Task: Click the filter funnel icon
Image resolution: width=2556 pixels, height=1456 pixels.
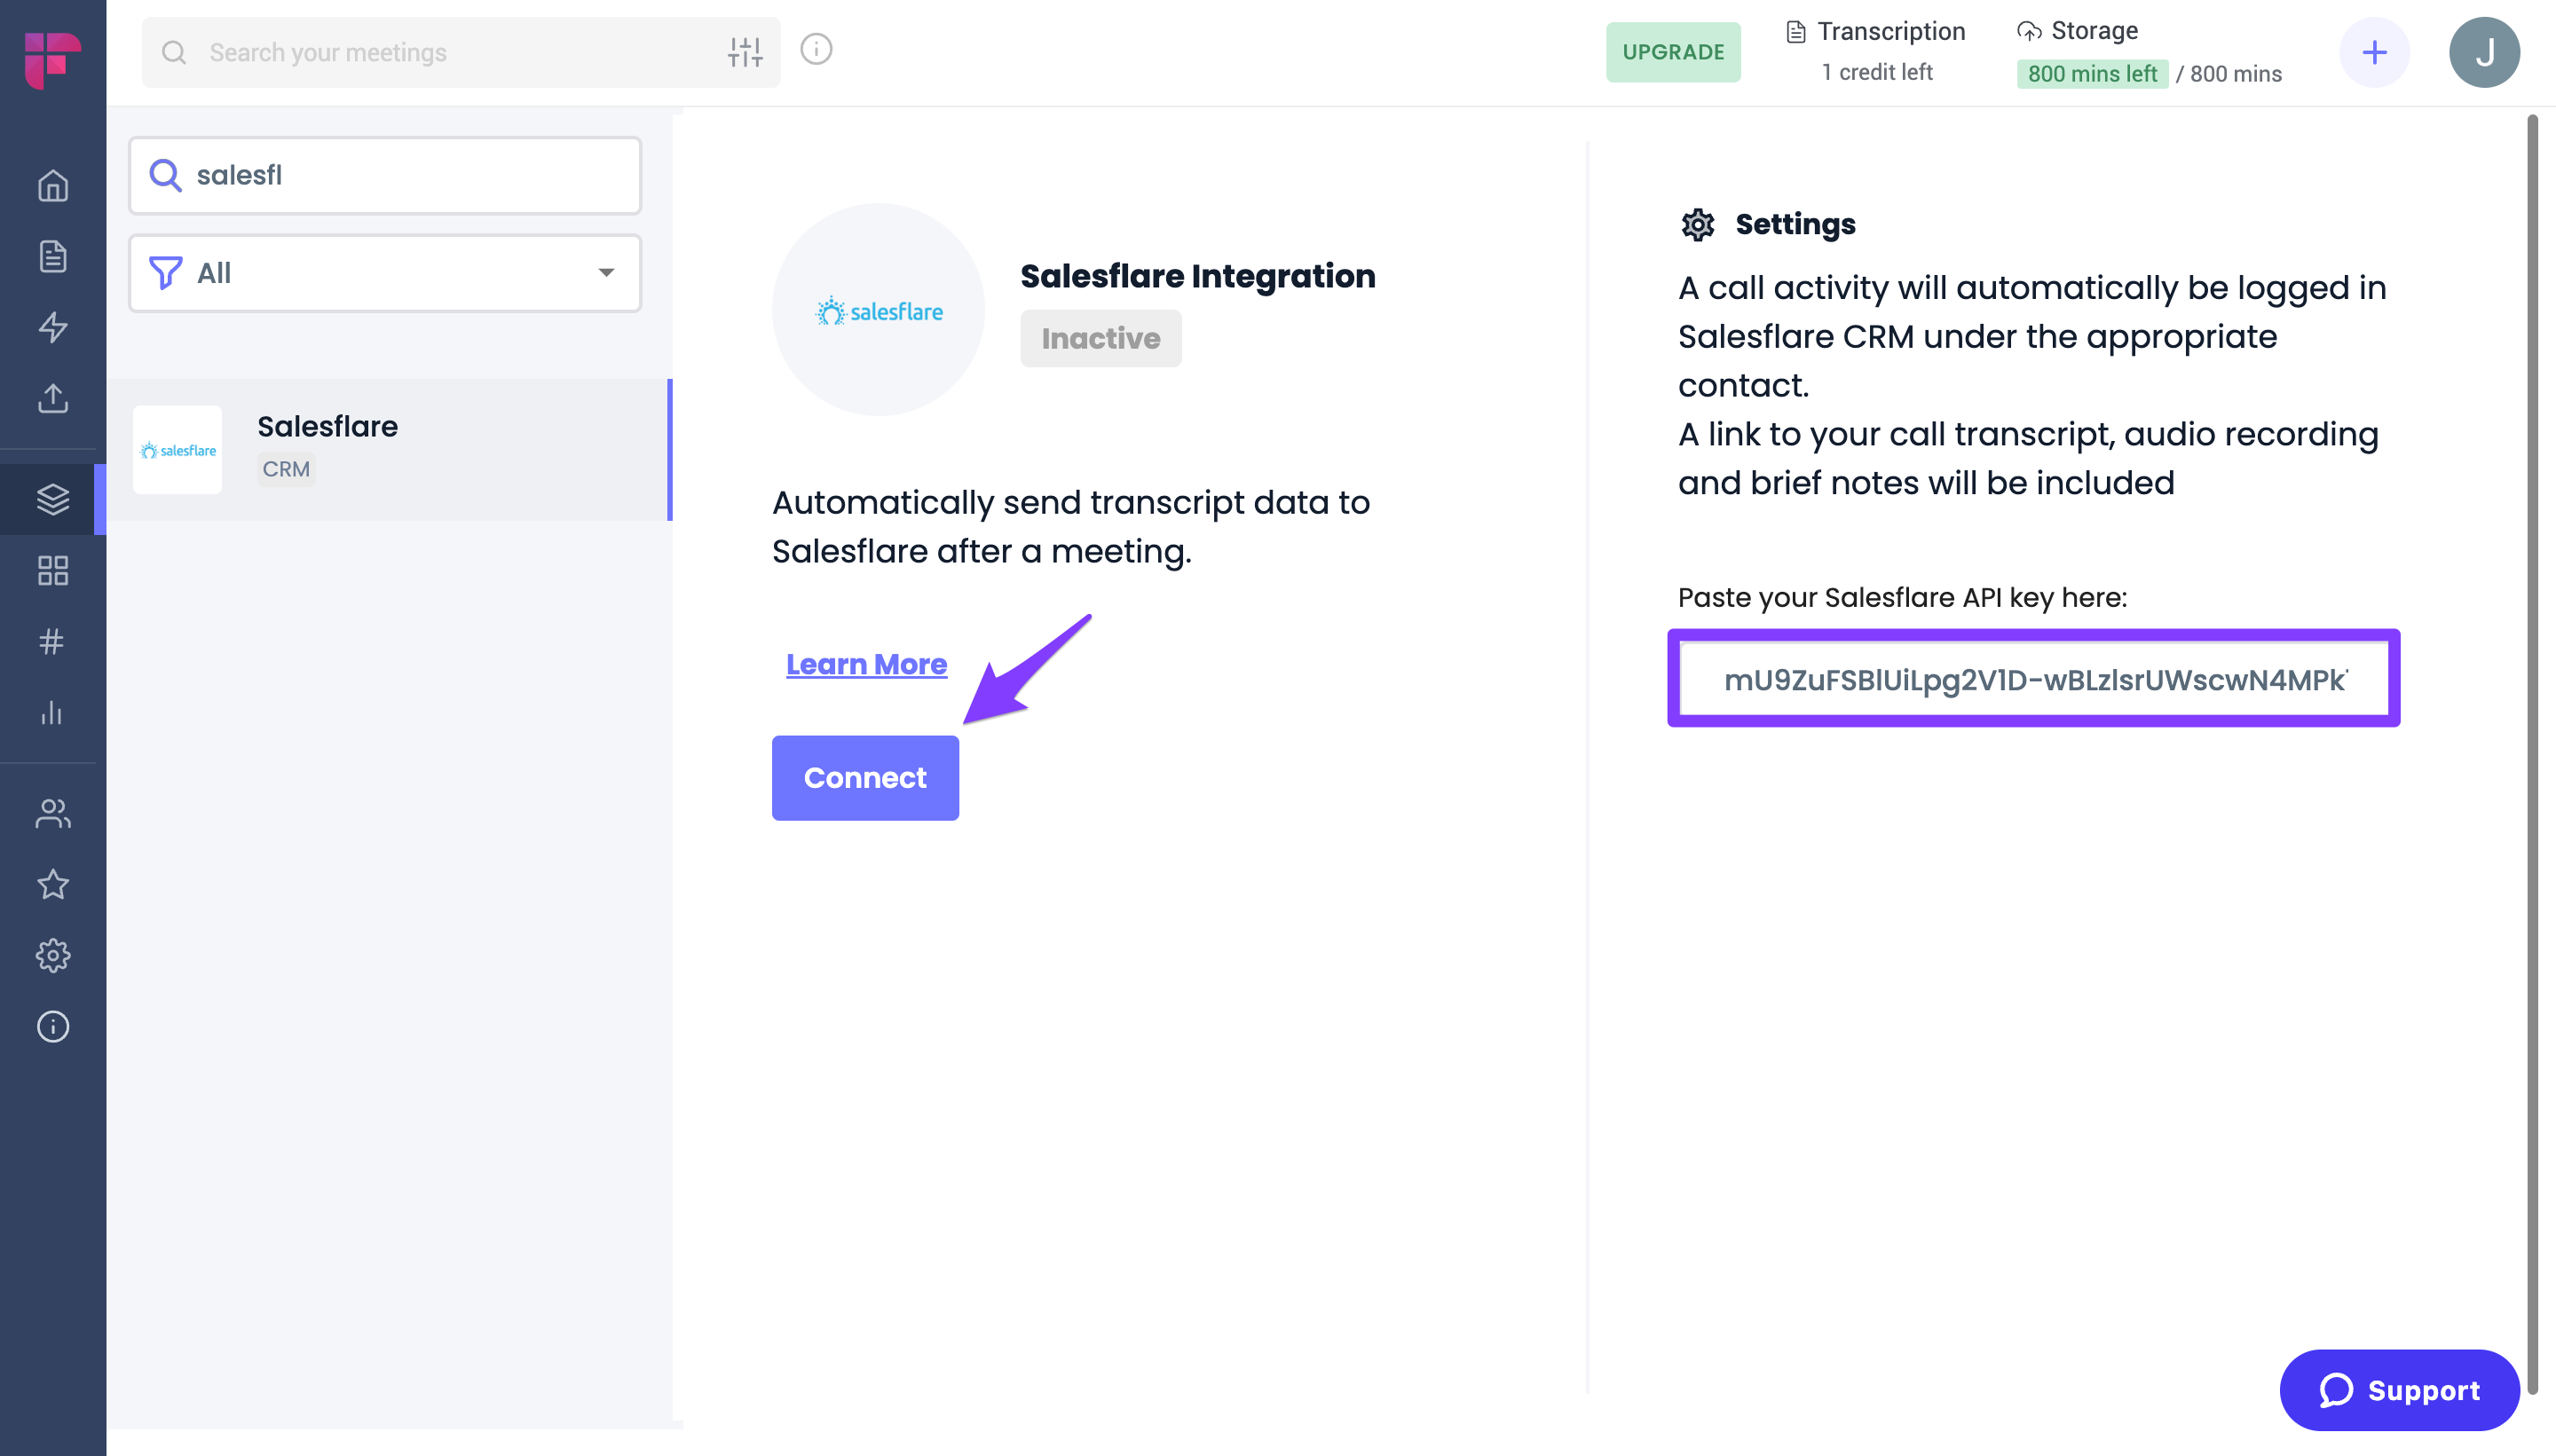Action: point(165,273)
